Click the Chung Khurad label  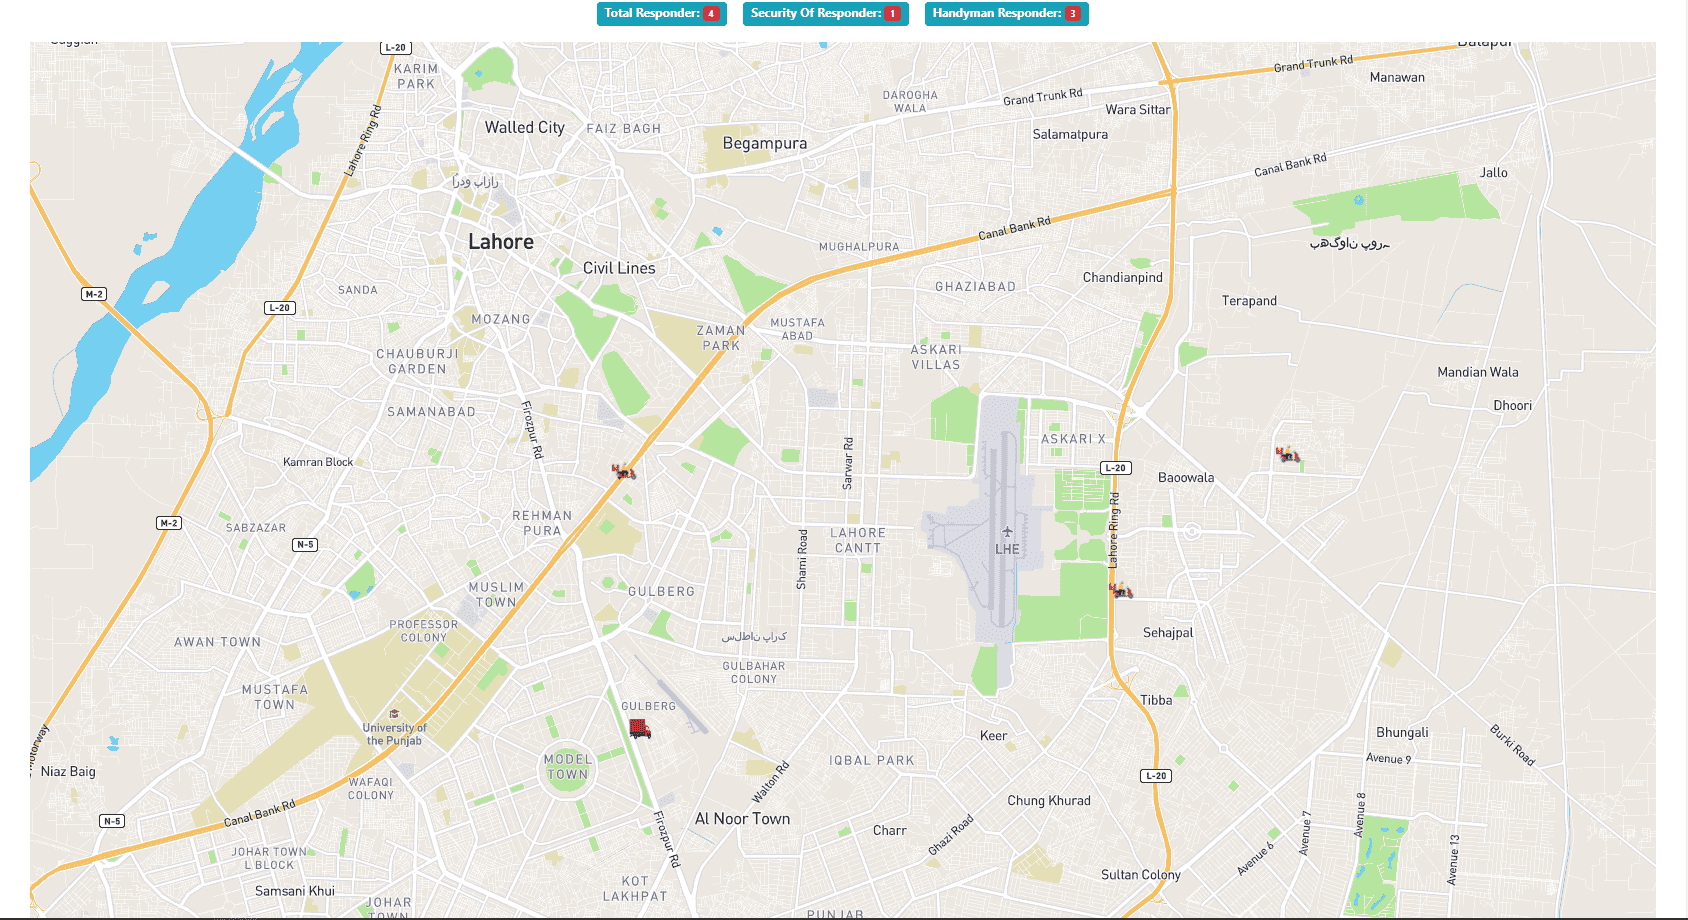[1049, 801]
